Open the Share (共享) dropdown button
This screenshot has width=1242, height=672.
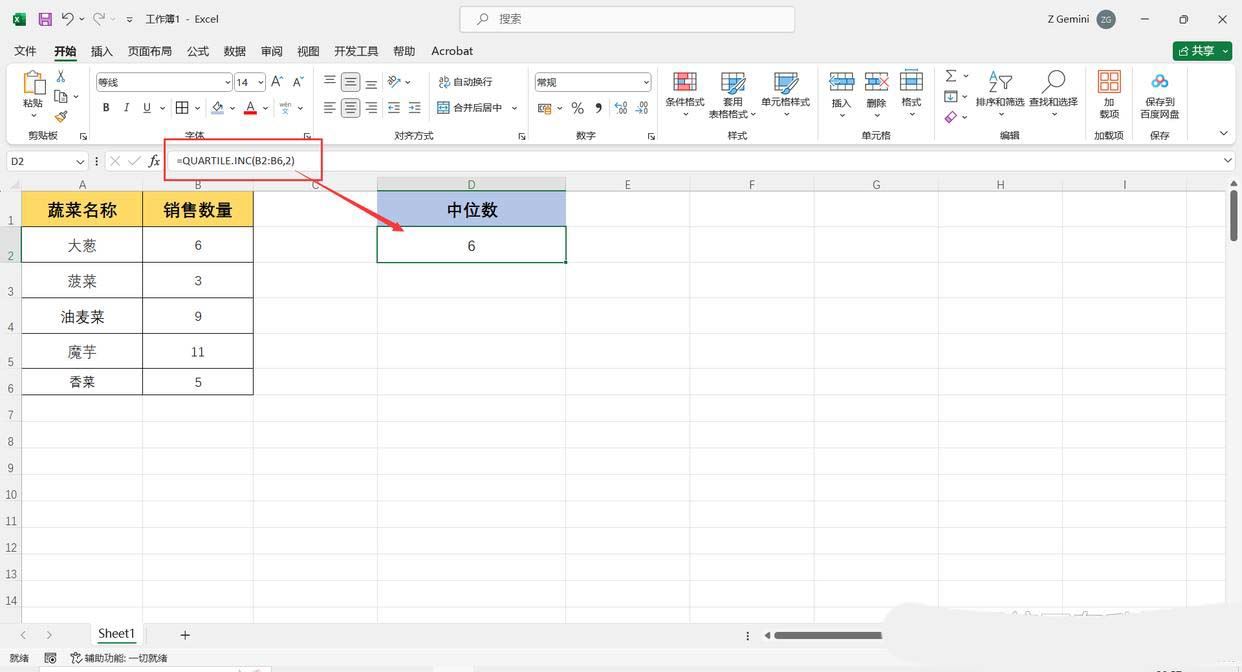click(1202, 51)
